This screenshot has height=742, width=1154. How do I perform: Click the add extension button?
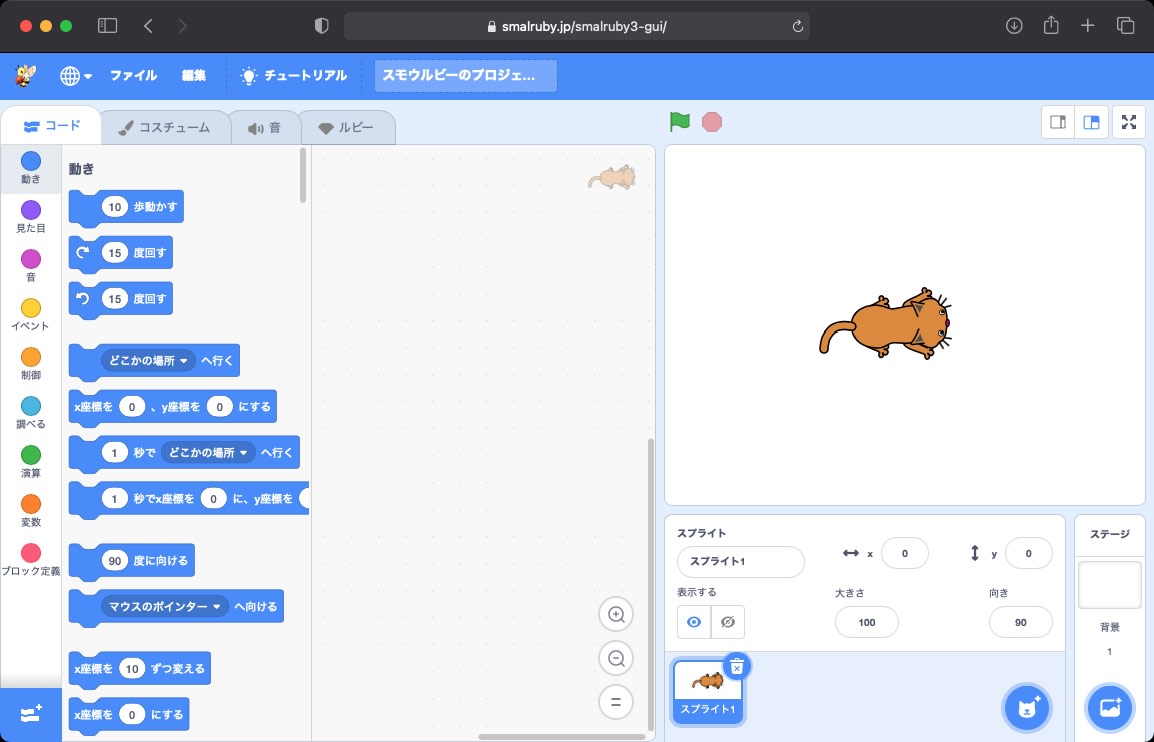point(31,714)
